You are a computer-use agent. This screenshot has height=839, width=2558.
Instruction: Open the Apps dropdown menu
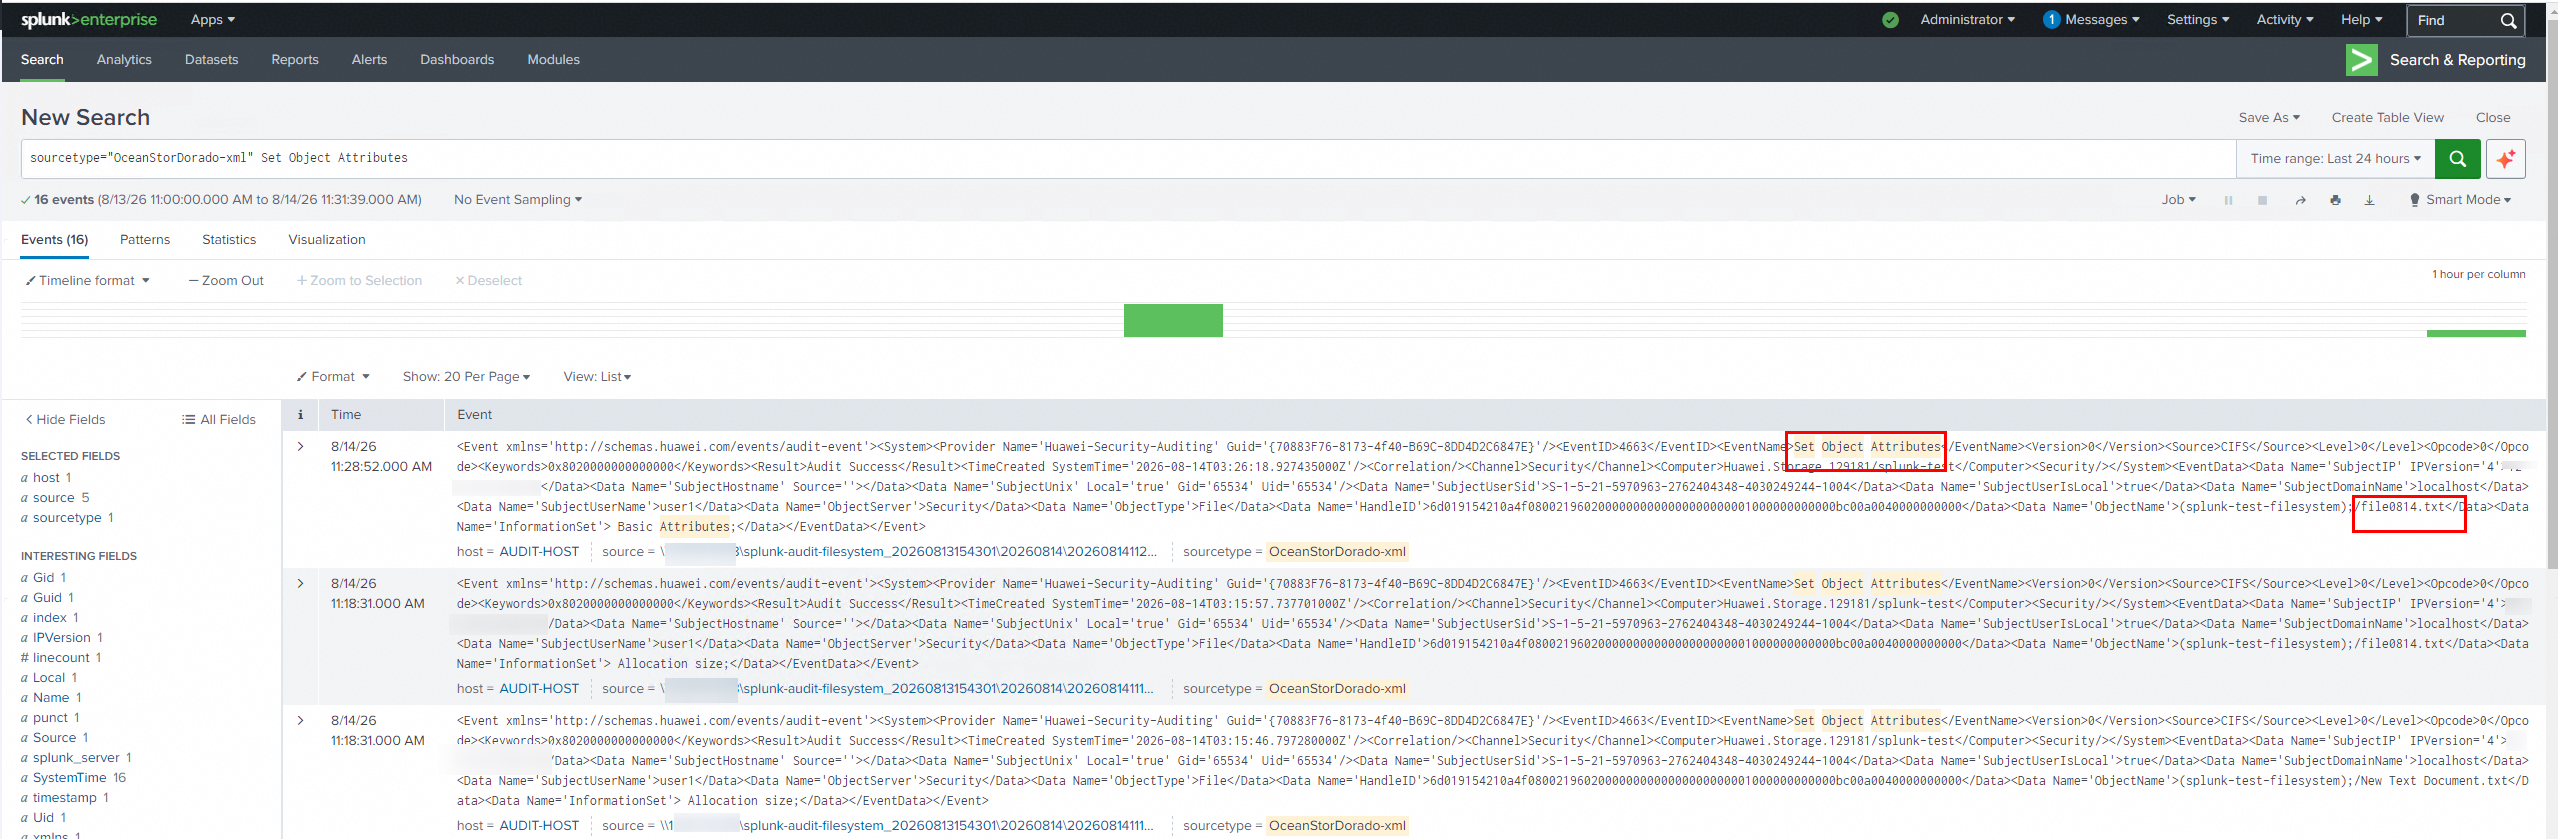pyautogui.click(x=212, y=20)
